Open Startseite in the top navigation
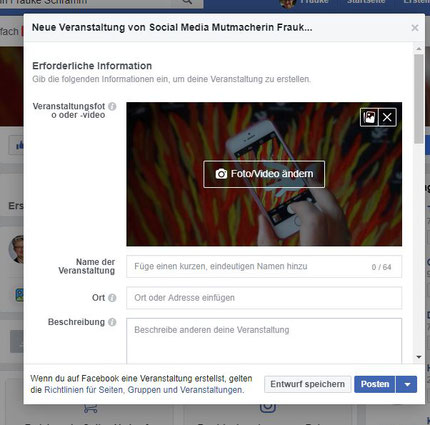This screenshot has height=425, width=430. point(366,2)
